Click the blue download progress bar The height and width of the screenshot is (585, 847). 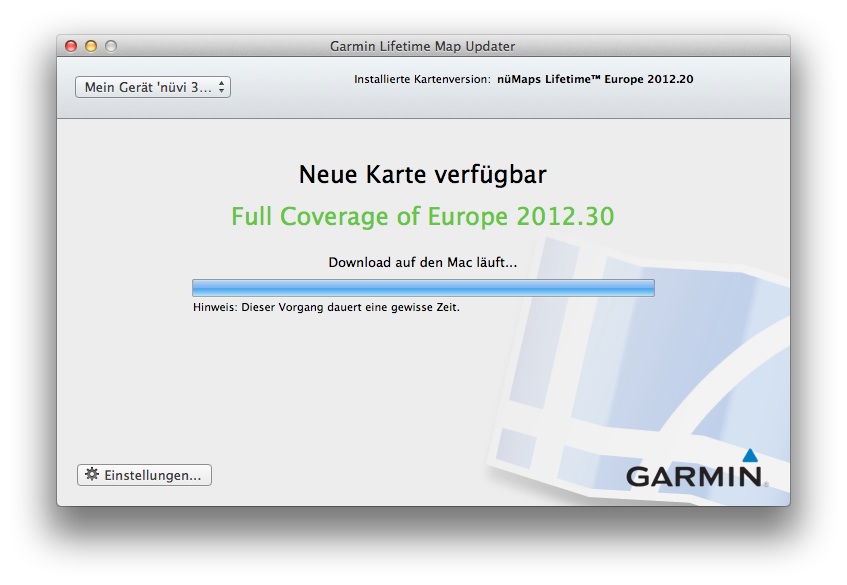423,288
